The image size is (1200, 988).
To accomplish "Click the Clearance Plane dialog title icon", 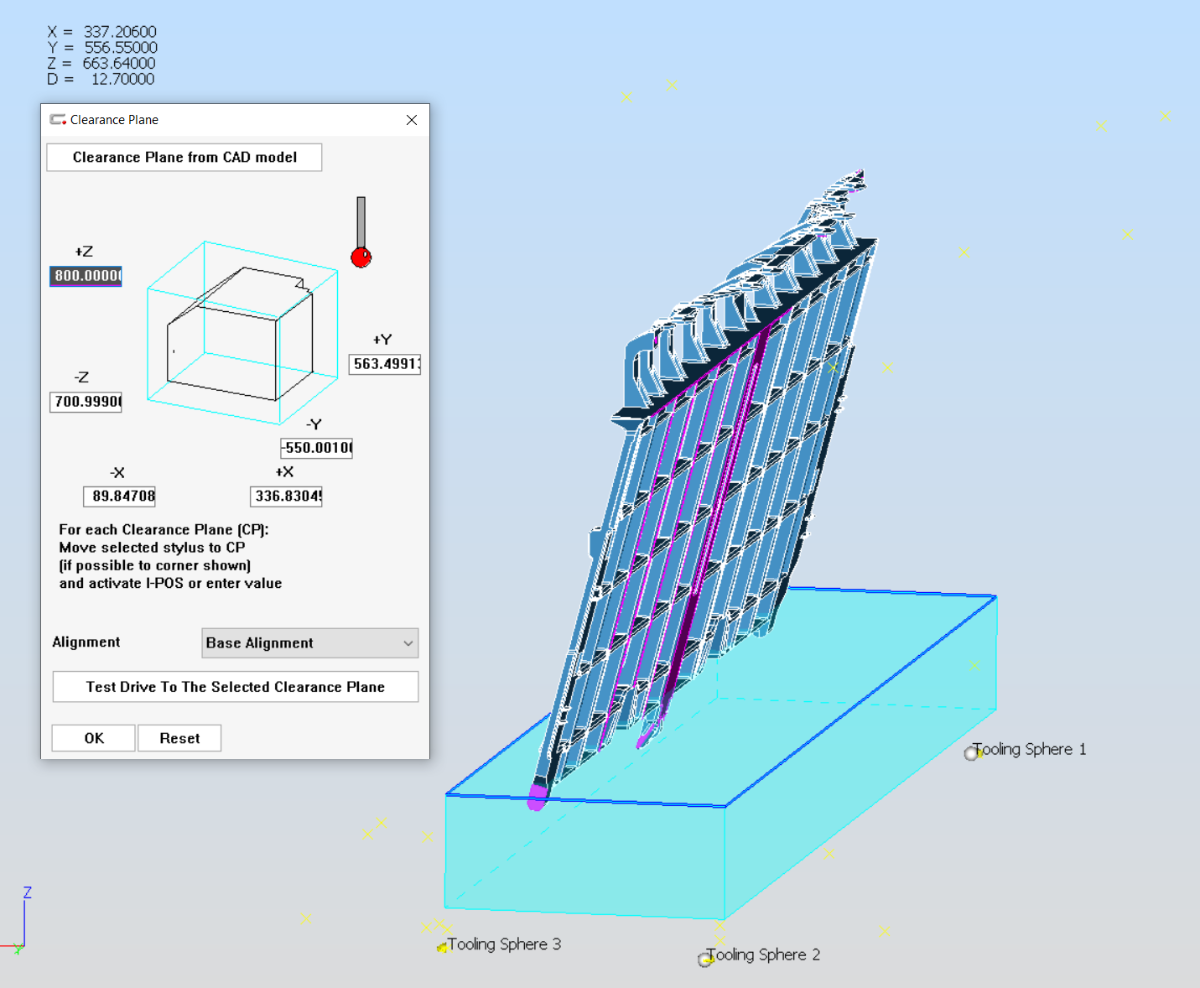I will click(x=58, y=120).
